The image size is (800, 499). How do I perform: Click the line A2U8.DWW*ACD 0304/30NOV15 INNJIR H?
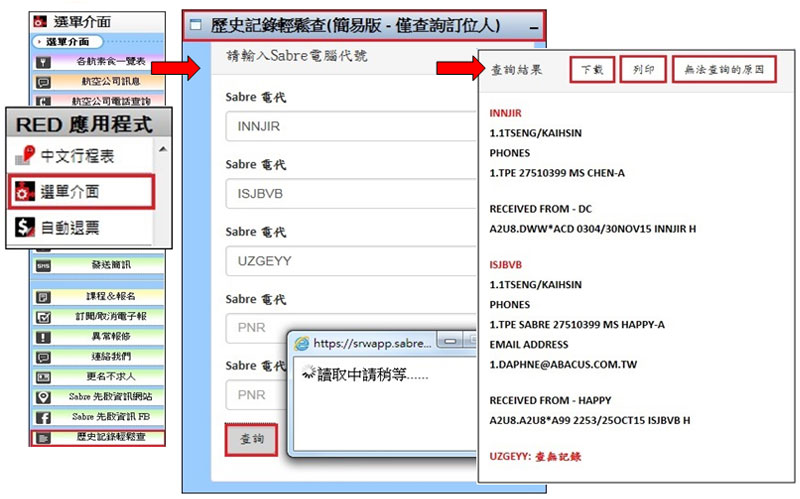click(x=592, y=229)
